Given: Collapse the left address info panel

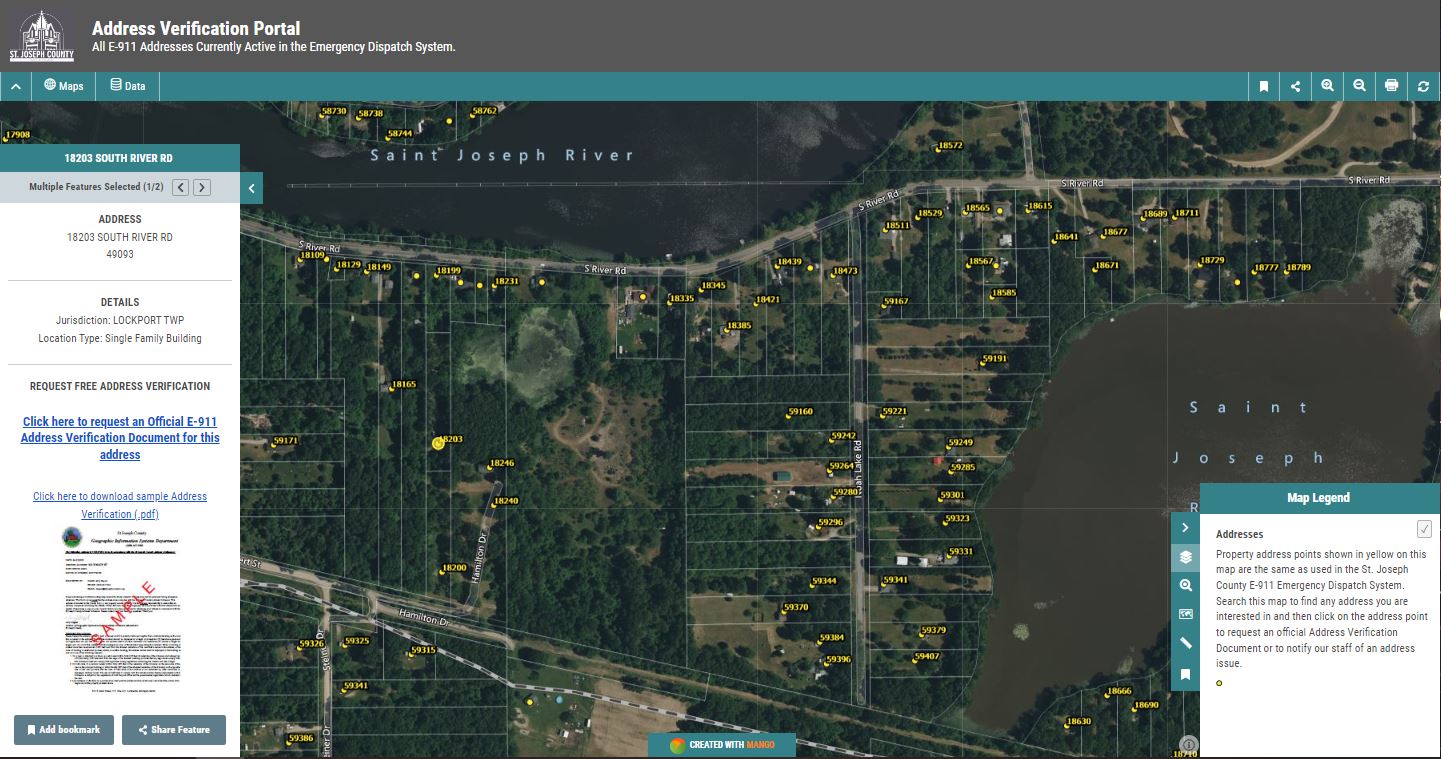Looking at the screenshot, I should point(251,188).
